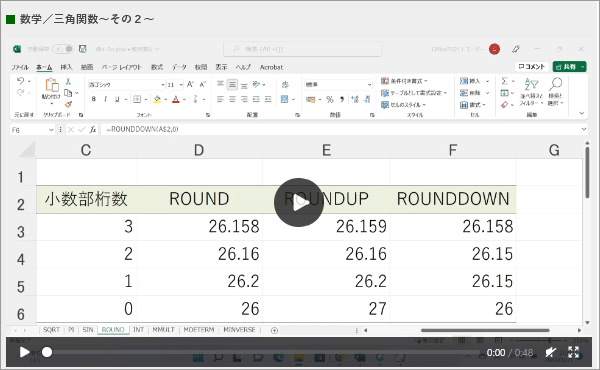
Task: Click the insert function fx icon
Action: (x=93, y=130)
